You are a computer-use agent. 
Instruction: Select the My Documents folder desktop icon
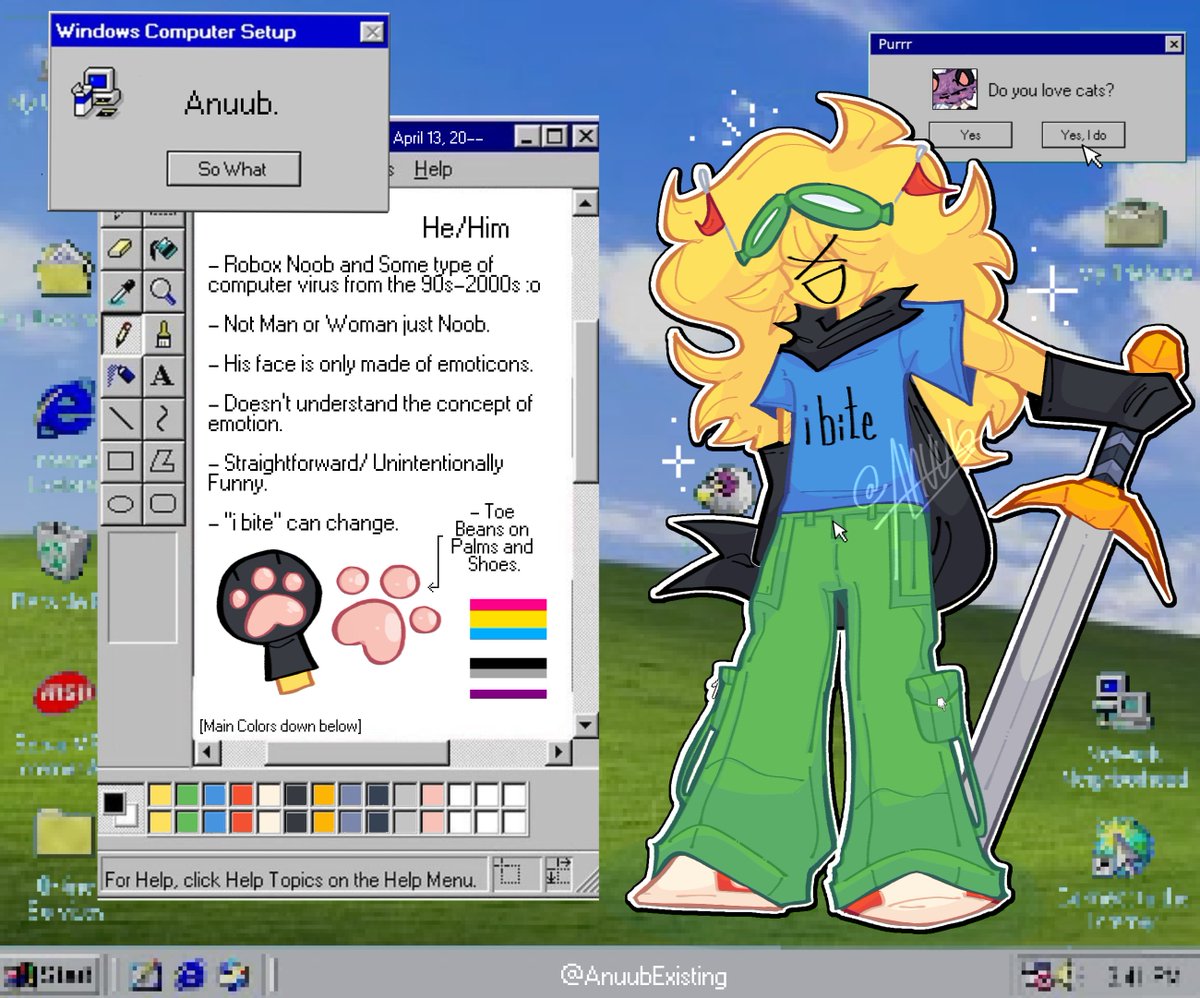(x=62, y=270)
